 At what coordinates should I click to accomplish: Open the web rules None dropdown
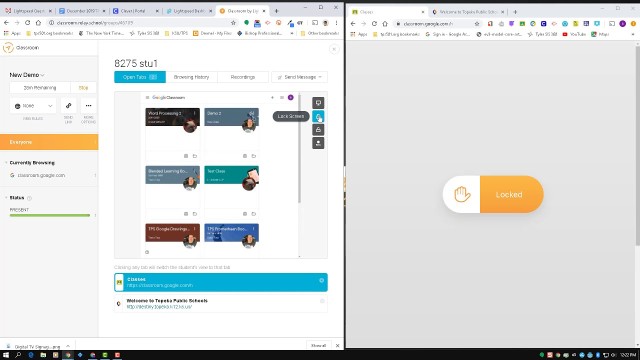[33, 106]
